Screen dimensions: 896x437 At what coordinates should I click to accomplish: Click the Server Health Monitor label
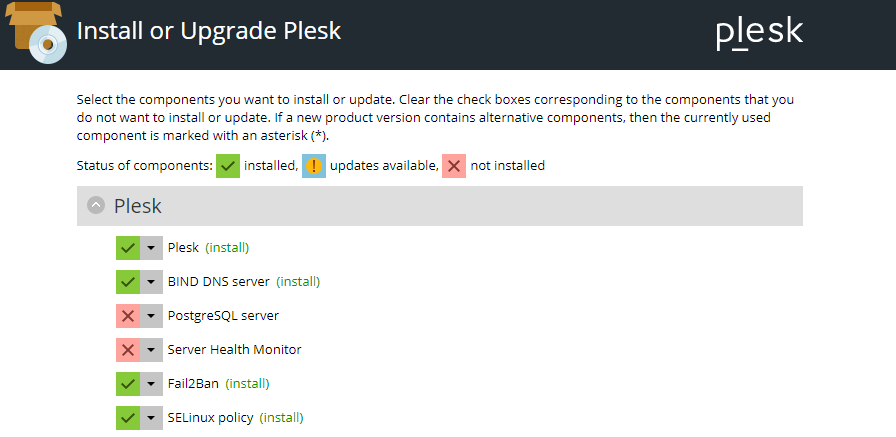point(234,350)
